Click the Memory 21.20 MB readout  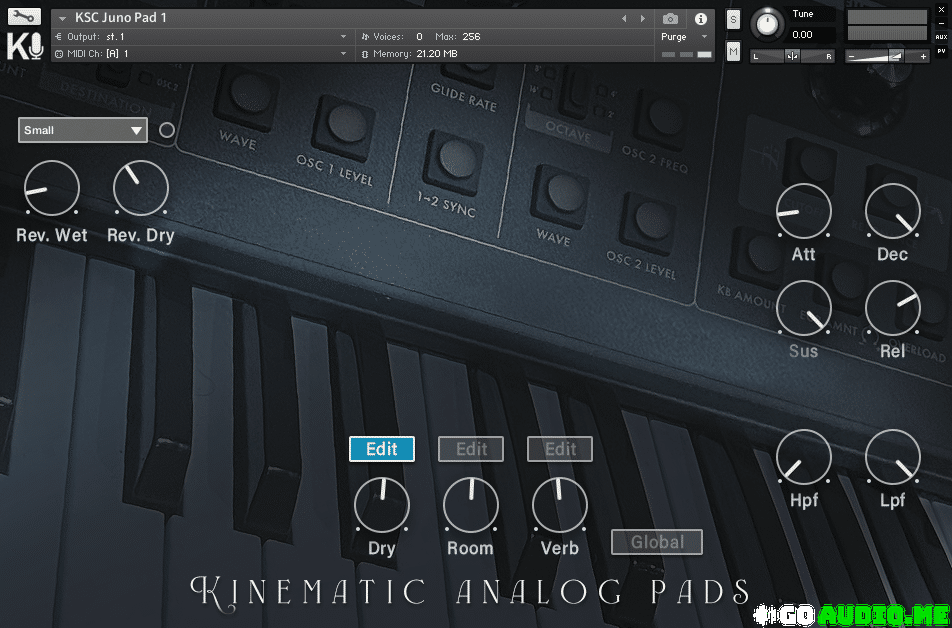(x=415, y=53)
